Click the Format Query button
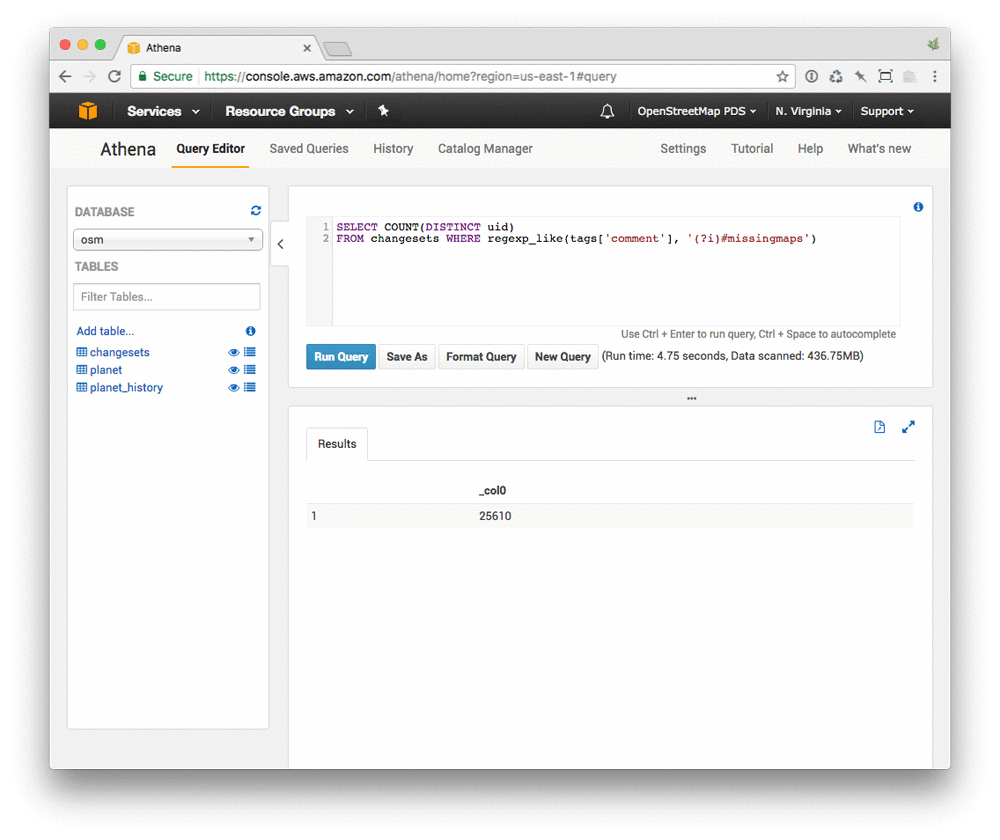Screen dimensions: 1000x840 pyautogui.click(x=481, y=357)
